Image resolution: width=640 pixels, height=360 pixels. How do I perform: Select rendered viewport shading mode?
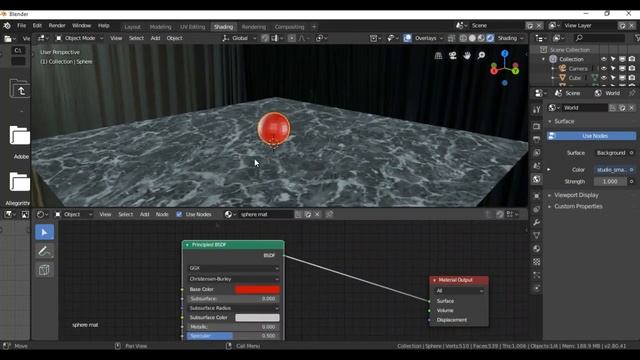tap(490, 38)
